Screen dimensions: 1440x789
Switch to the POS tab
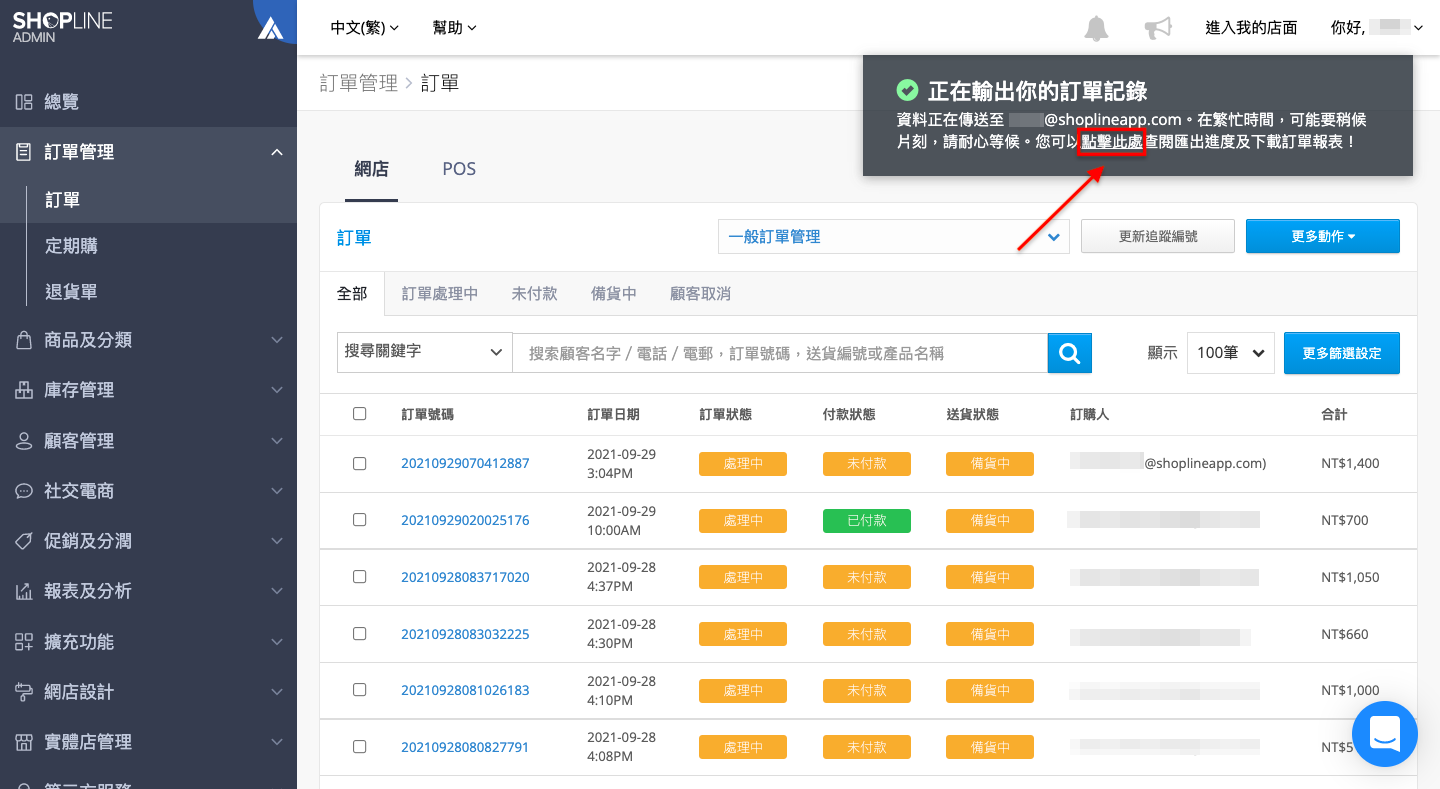459,169
